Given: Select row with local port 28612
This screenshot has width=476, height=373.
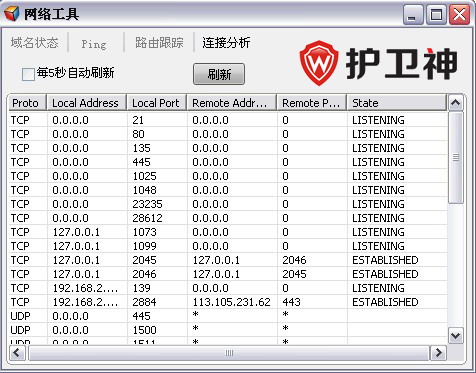Looking at the screenshot, I should [x=228, y=218].
